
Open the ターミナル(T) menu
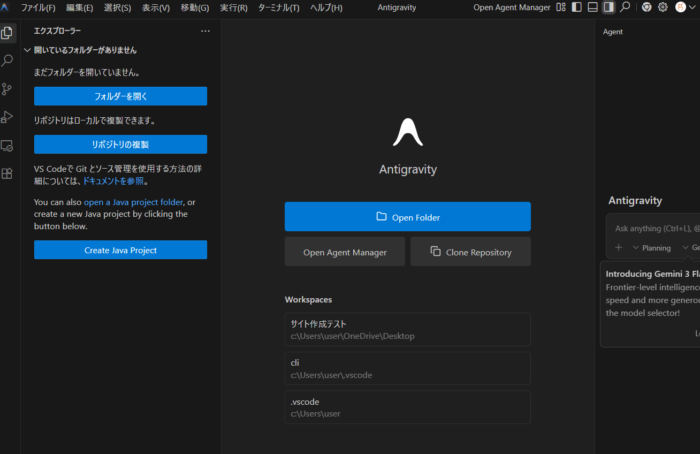[x=278, y=8]
